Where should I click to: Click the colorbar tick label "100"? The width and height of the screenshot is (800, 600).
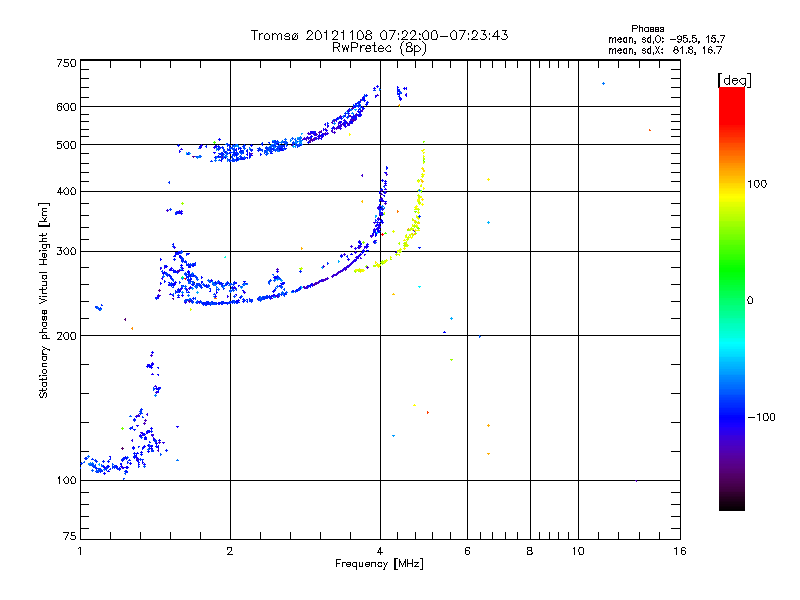pos(757,184)
